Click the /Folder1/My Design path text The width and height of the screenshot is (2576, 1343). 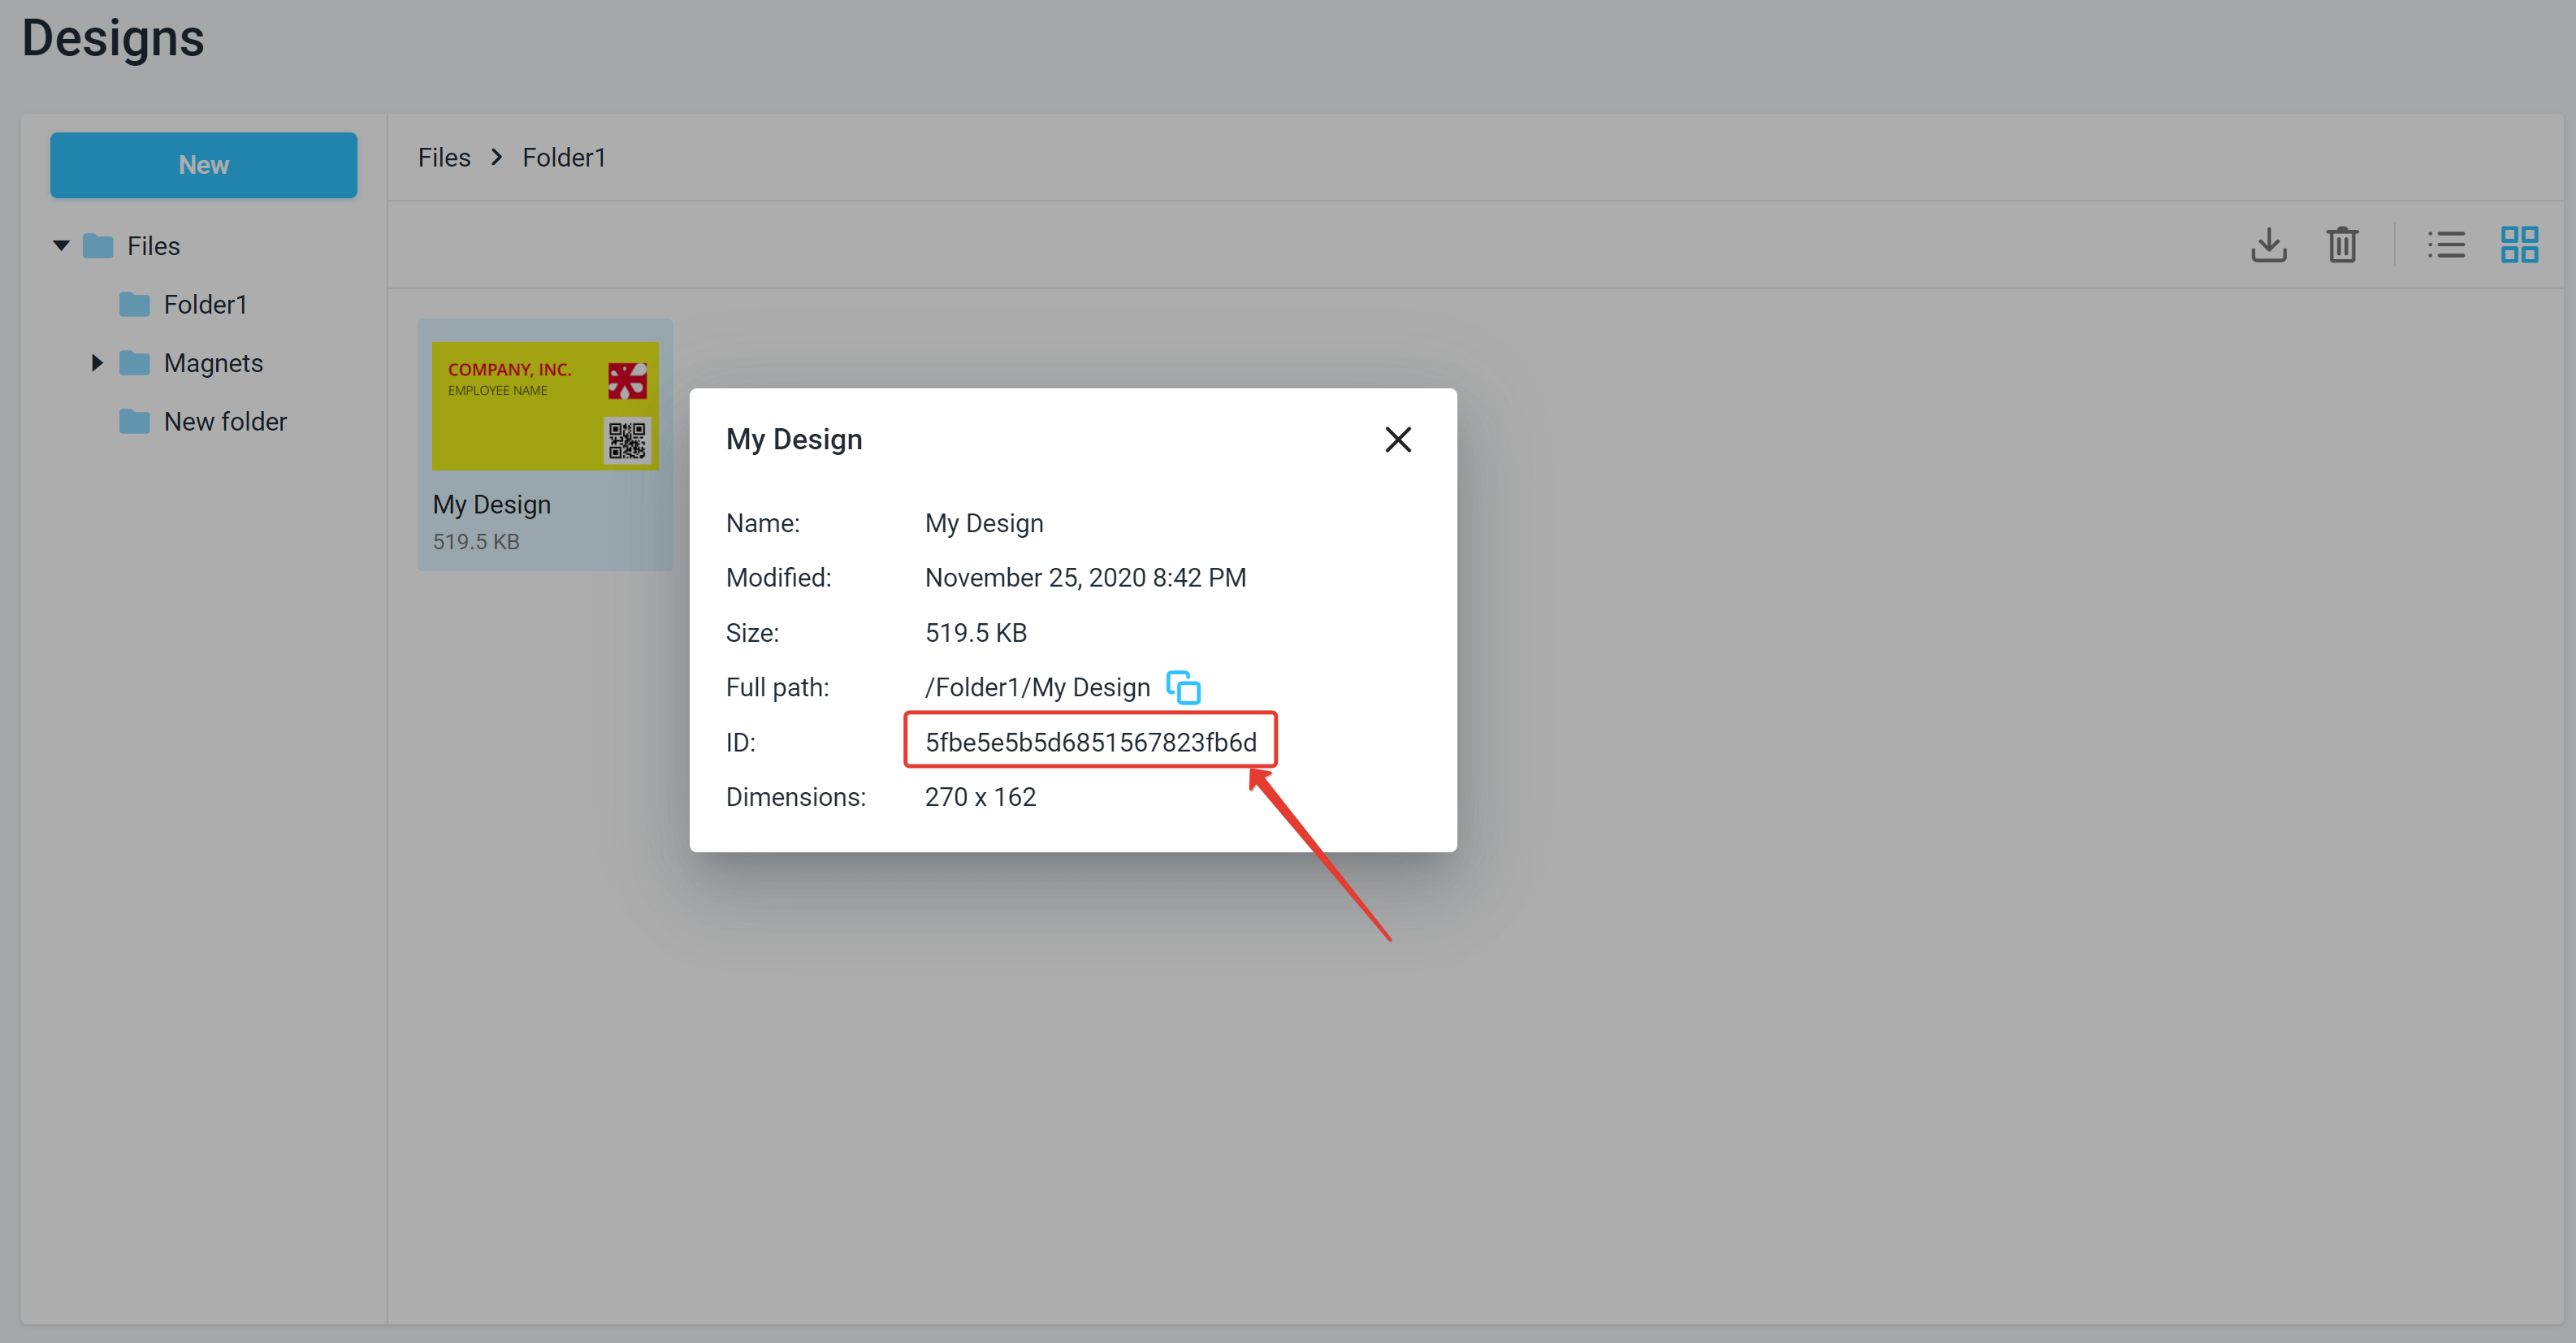[x=1037, y=688]
